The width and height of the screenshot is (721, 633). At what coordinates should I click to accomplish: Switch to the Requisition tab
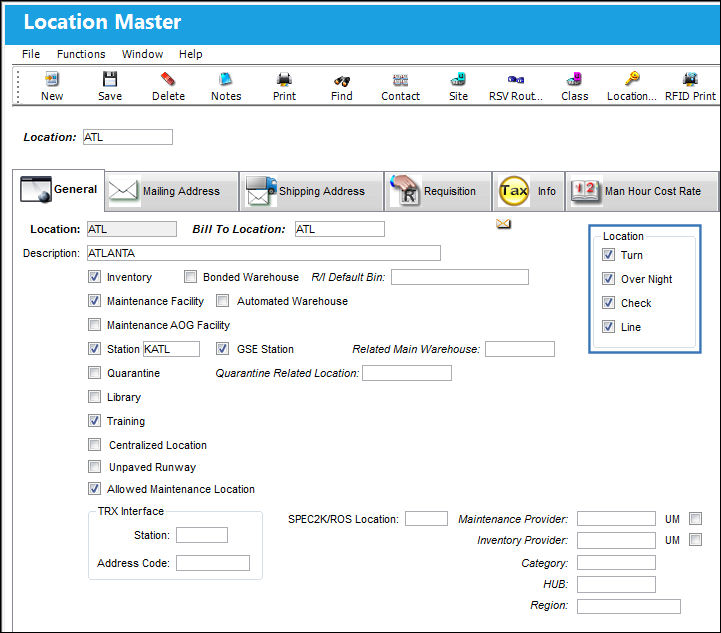click(x=438, y=191)
